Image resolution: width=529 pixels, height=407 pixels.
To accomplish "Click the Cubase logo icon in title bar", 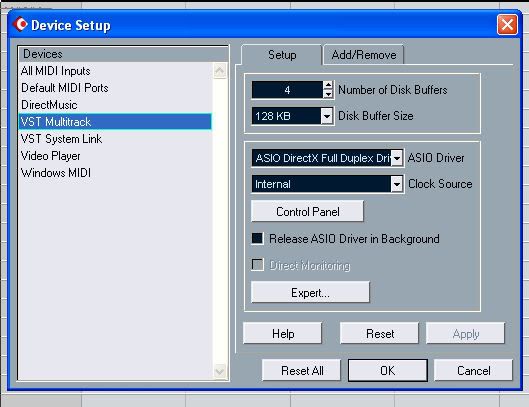I will pyautogui.click(x=21, y=25).
